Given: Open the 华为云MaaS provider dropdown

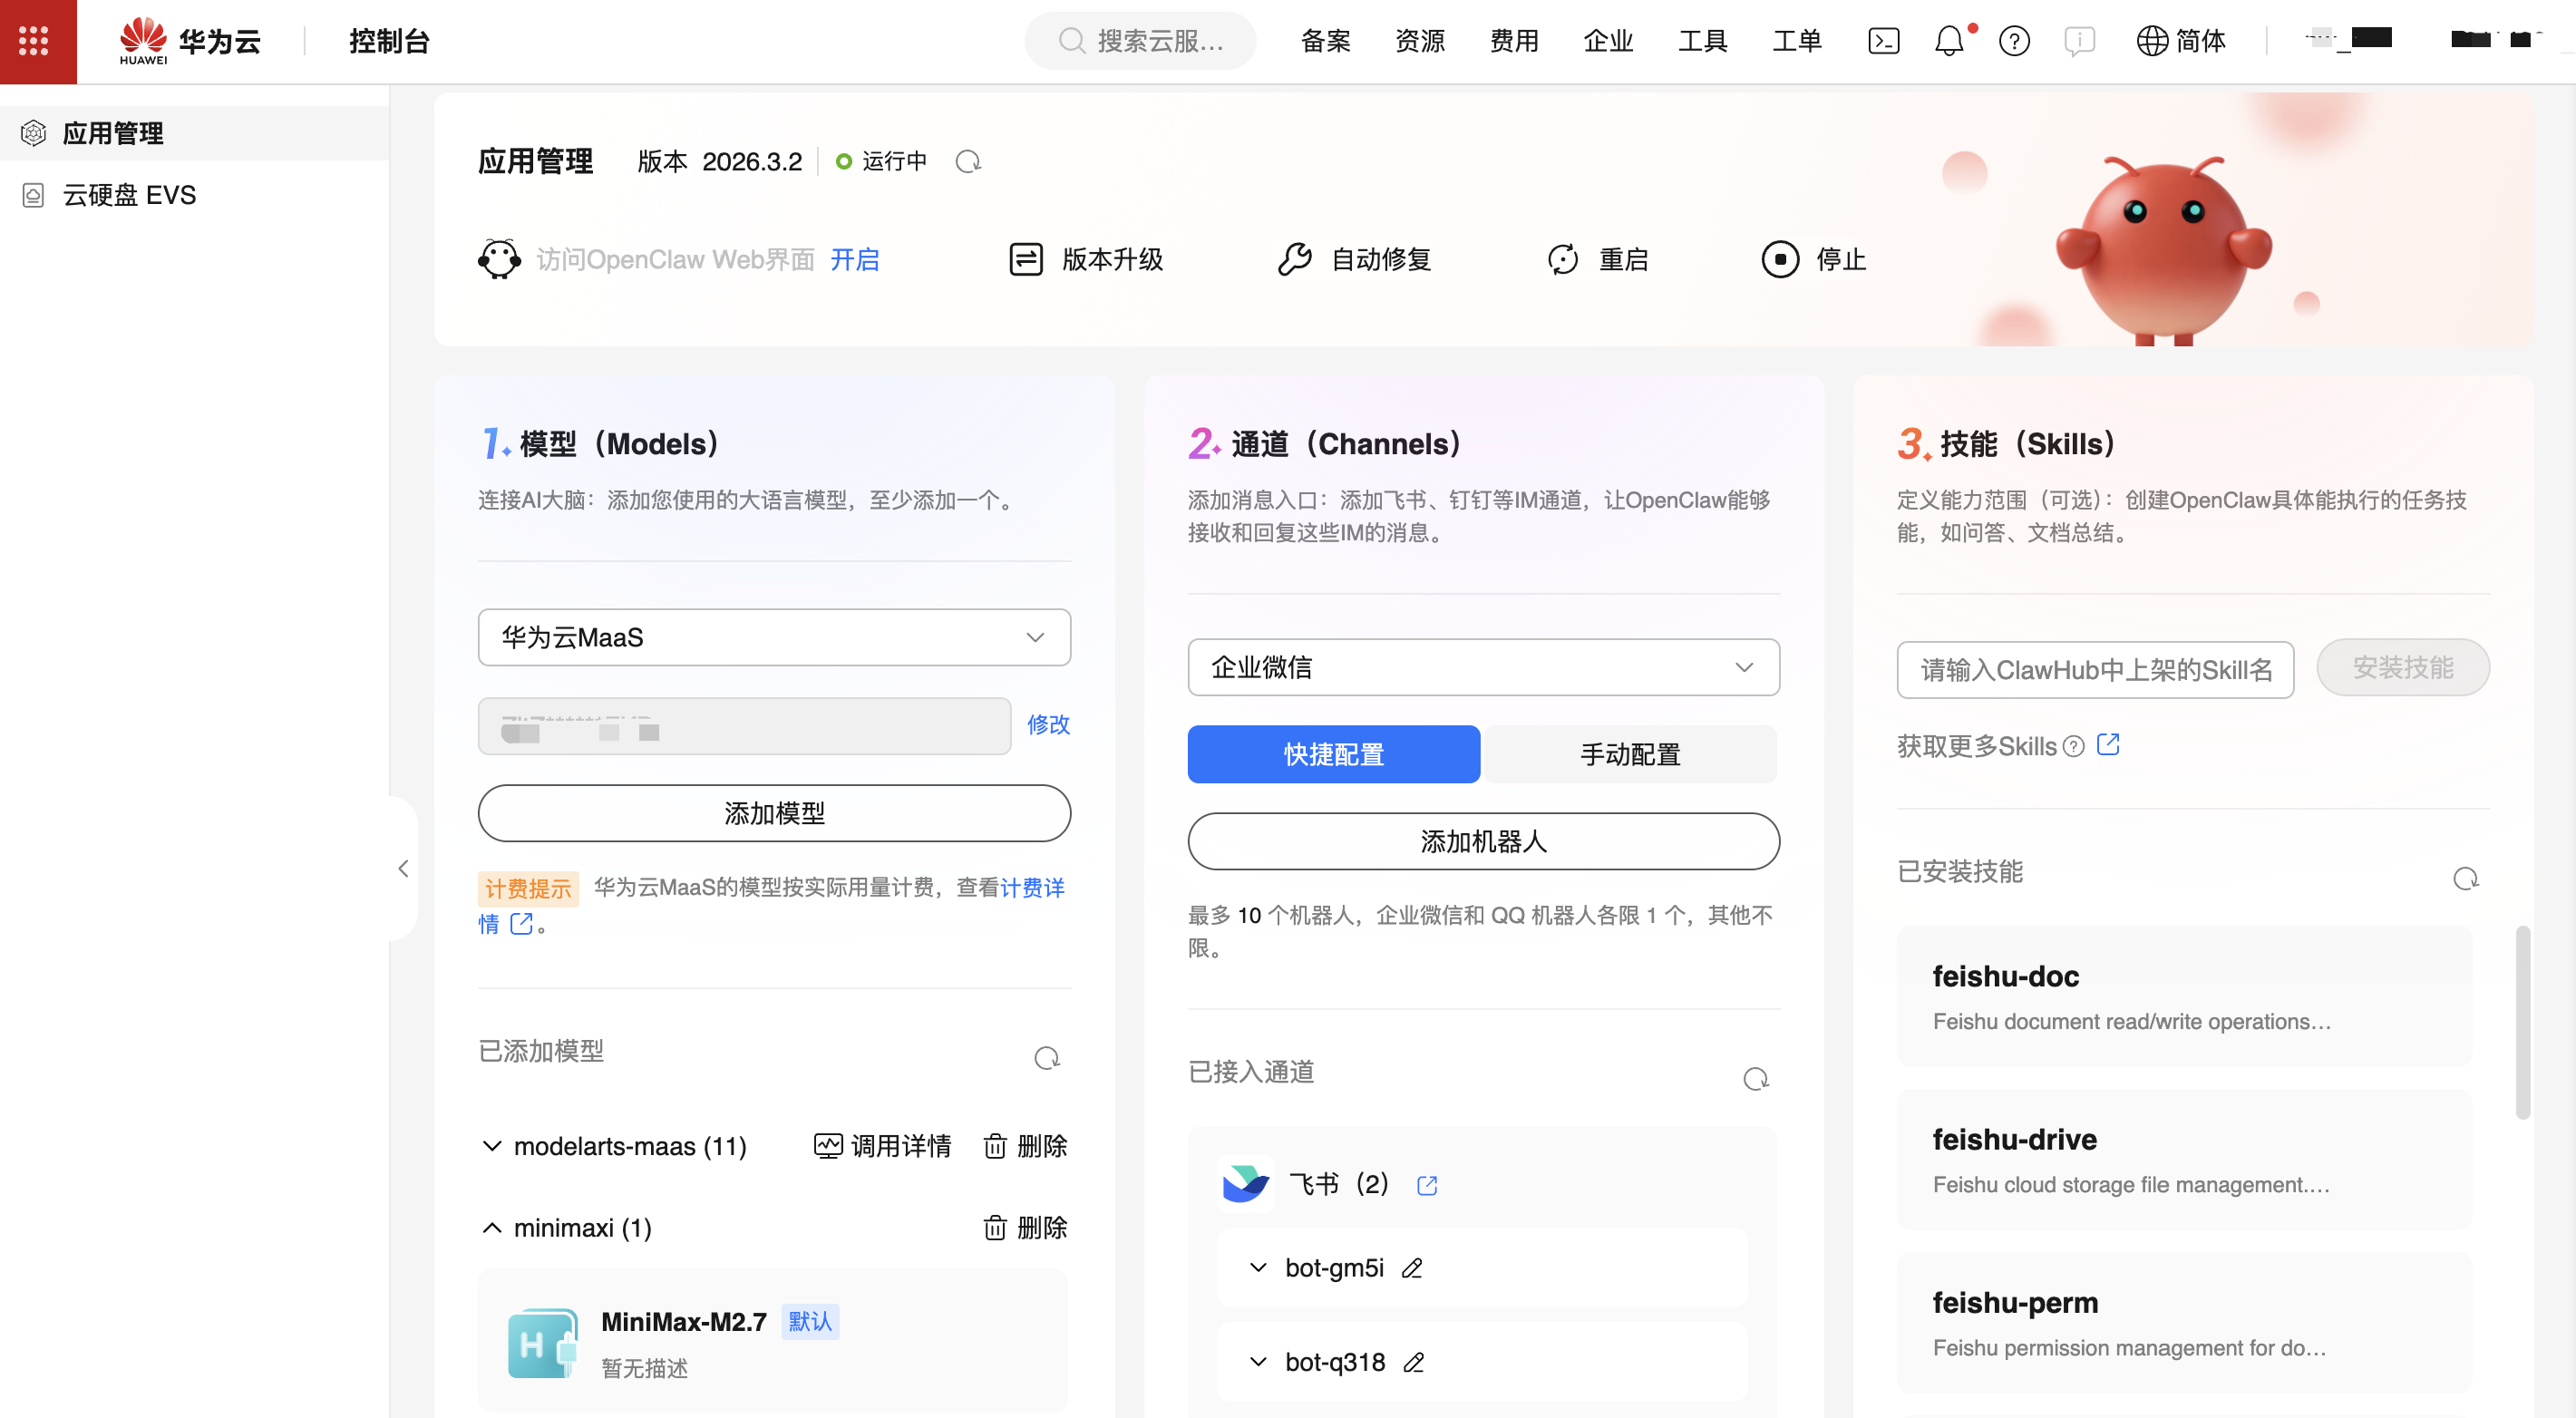Looking at the screenshot, I should click(x=774, y=637).
